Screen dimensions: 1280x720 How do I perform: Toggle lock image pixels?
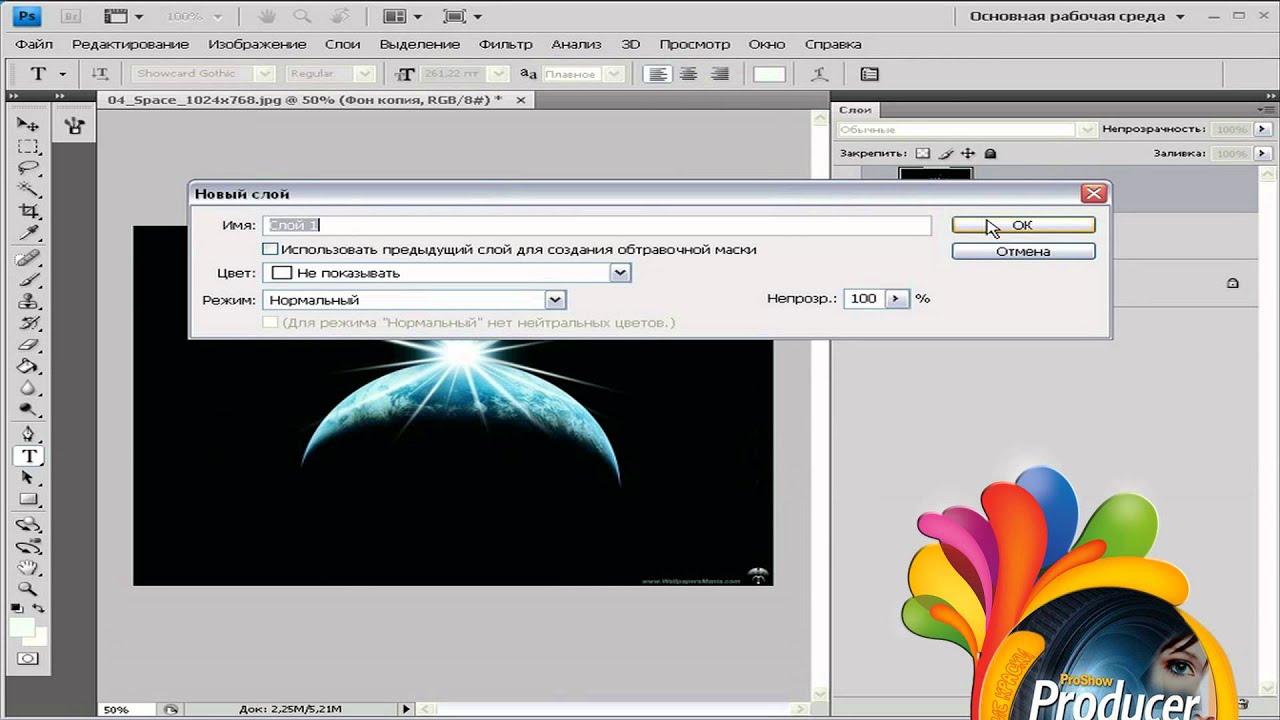point(945,154)
